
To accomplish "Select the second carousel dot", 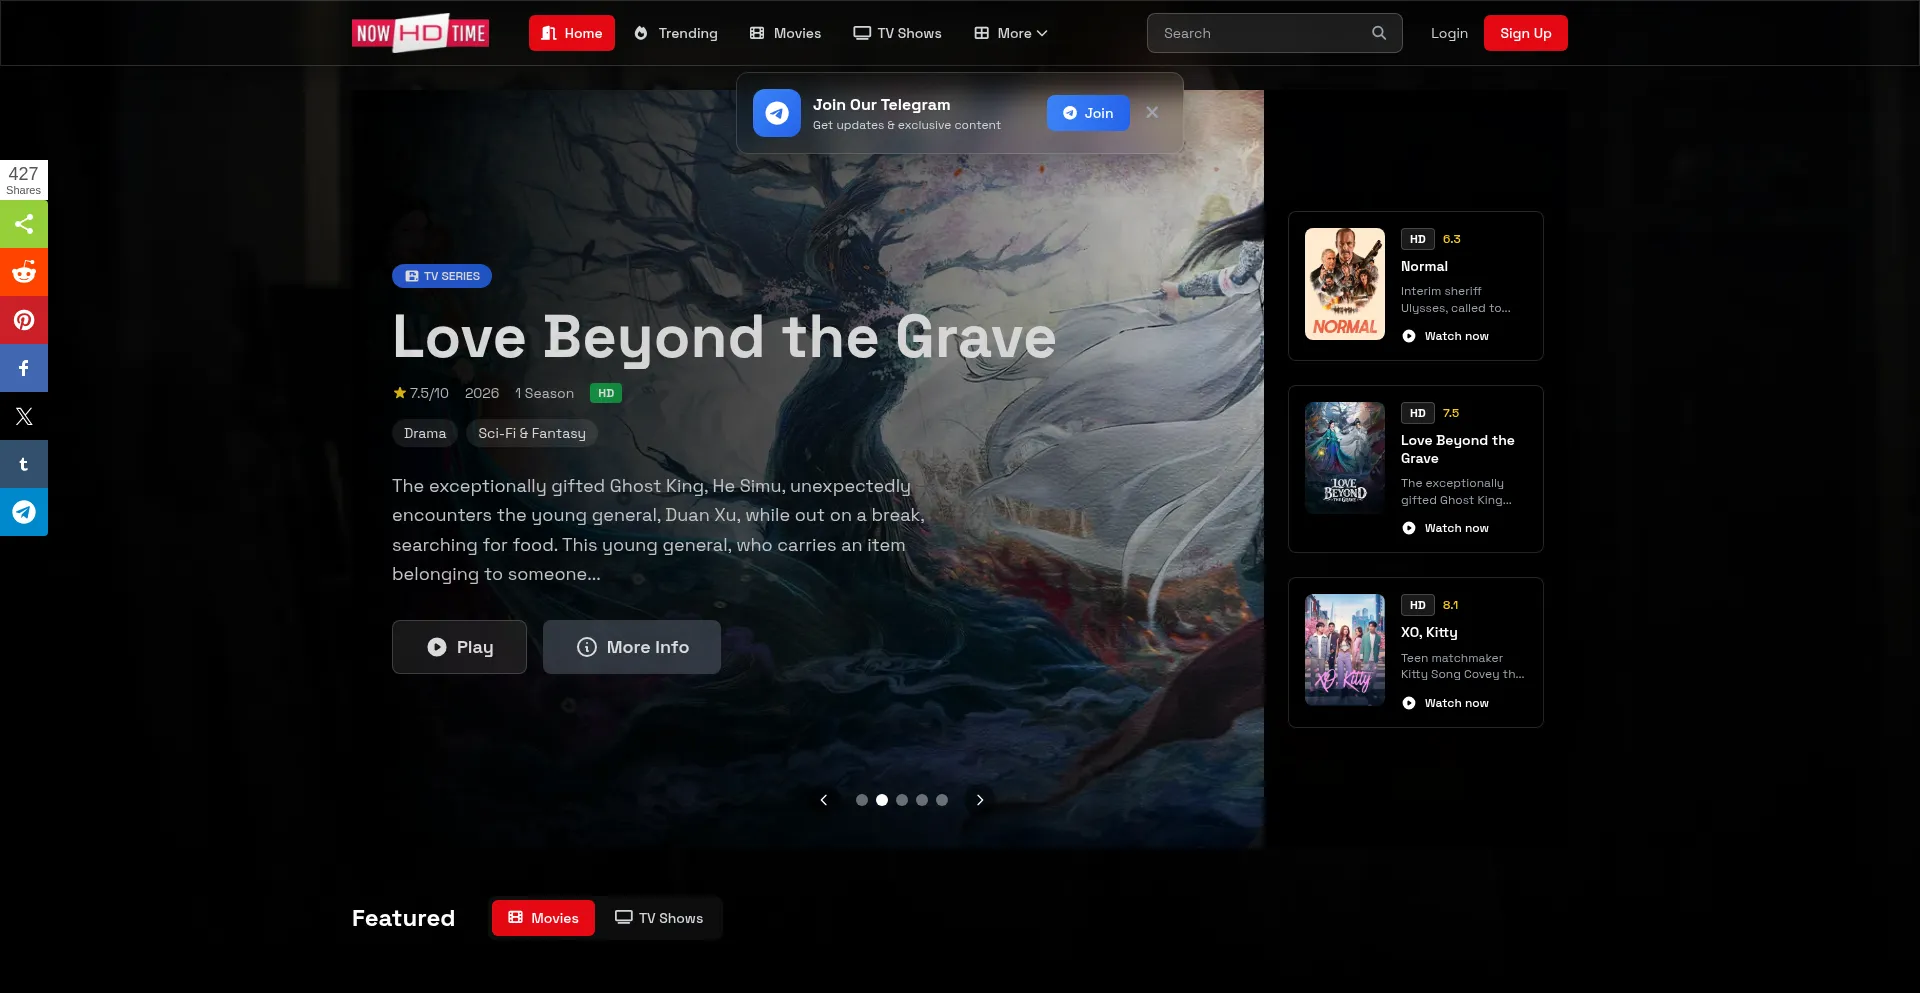I will pos(882,800).
